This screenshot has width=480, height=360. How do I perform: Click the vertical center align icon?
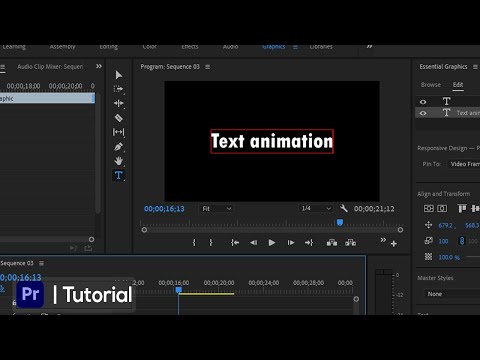click(x=429, y=209)
